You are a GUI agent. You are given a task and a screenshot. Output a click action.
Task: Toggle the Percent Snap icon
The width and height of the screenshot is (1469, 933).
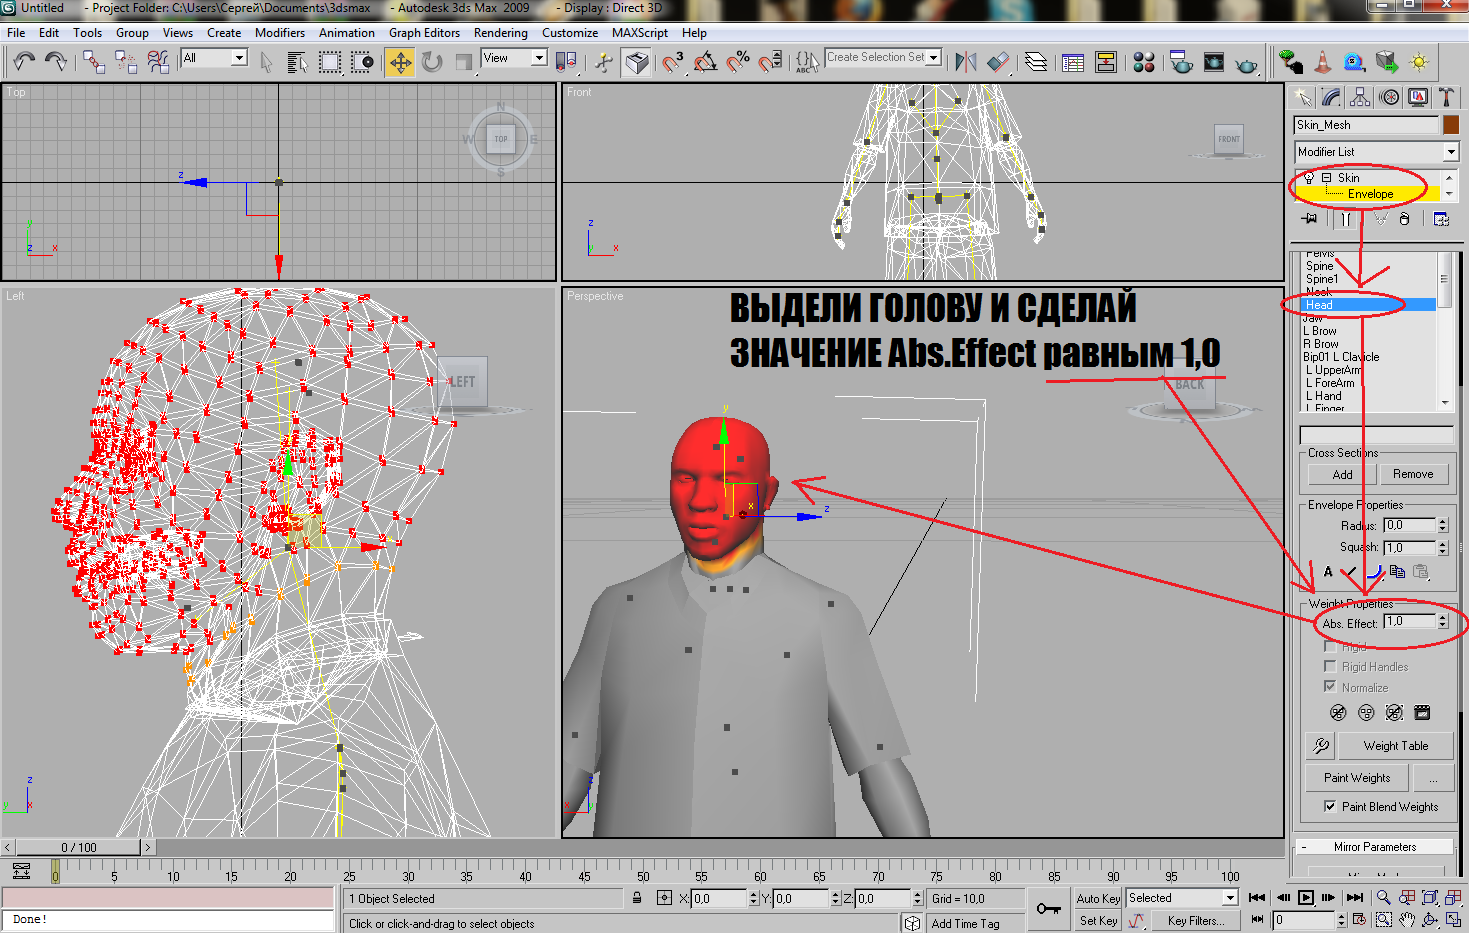[738, 62]
